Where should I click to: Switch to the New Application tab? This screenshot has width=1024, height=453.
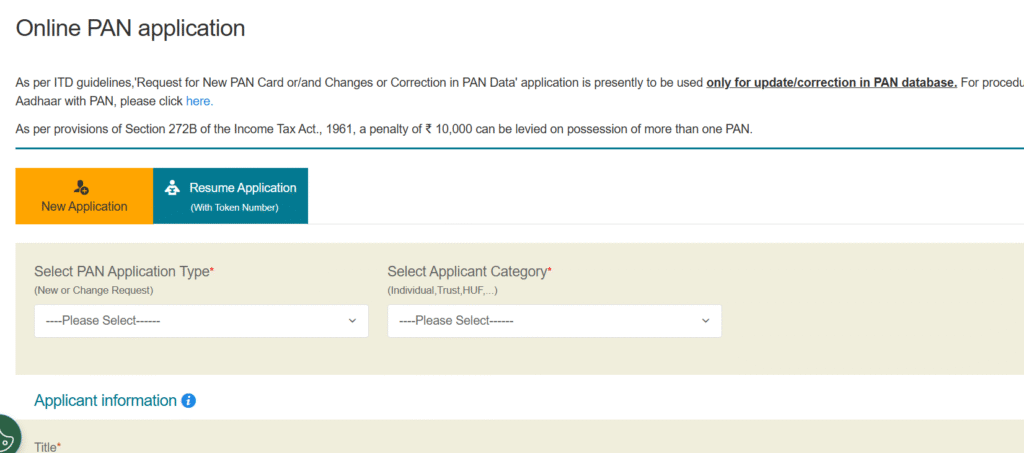tap(84, 196)
